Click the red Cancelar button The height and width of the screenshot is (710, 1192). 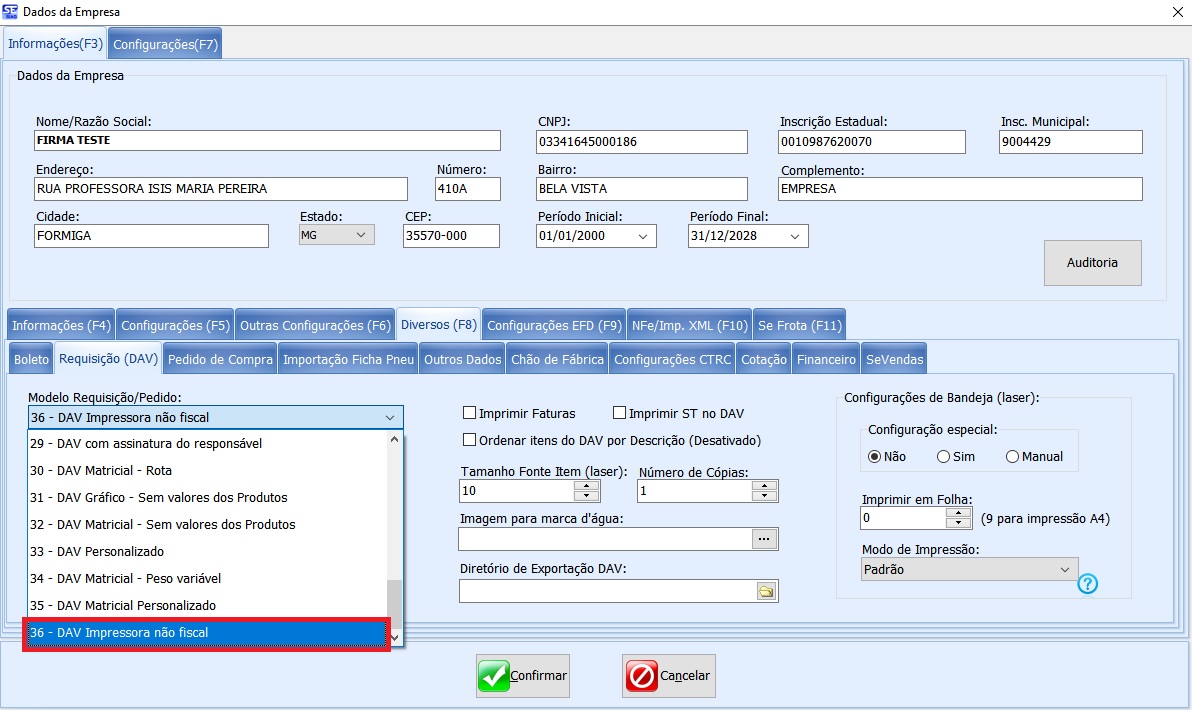pyautogui.click(x=669, y=676)
